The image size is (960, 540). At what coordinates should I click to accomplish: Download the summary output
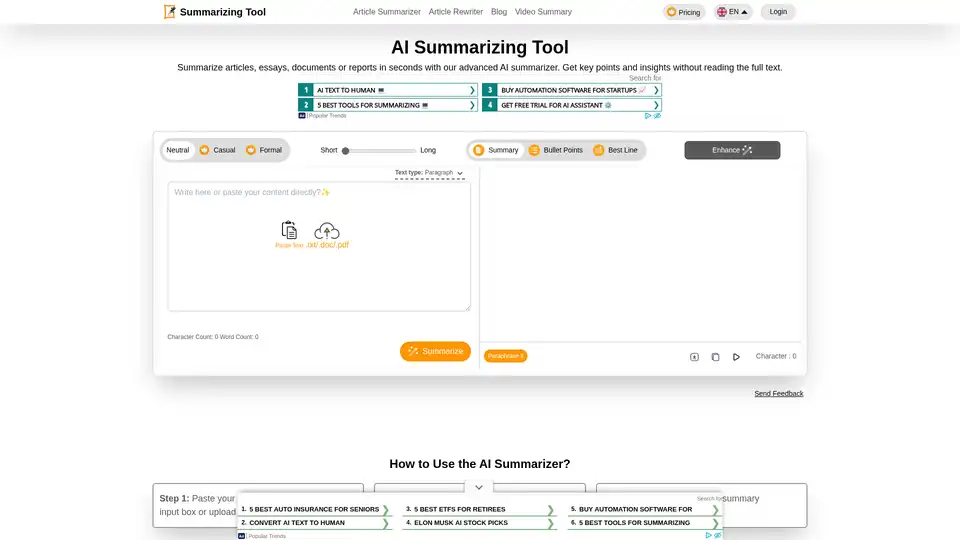[x=694, y=357]
